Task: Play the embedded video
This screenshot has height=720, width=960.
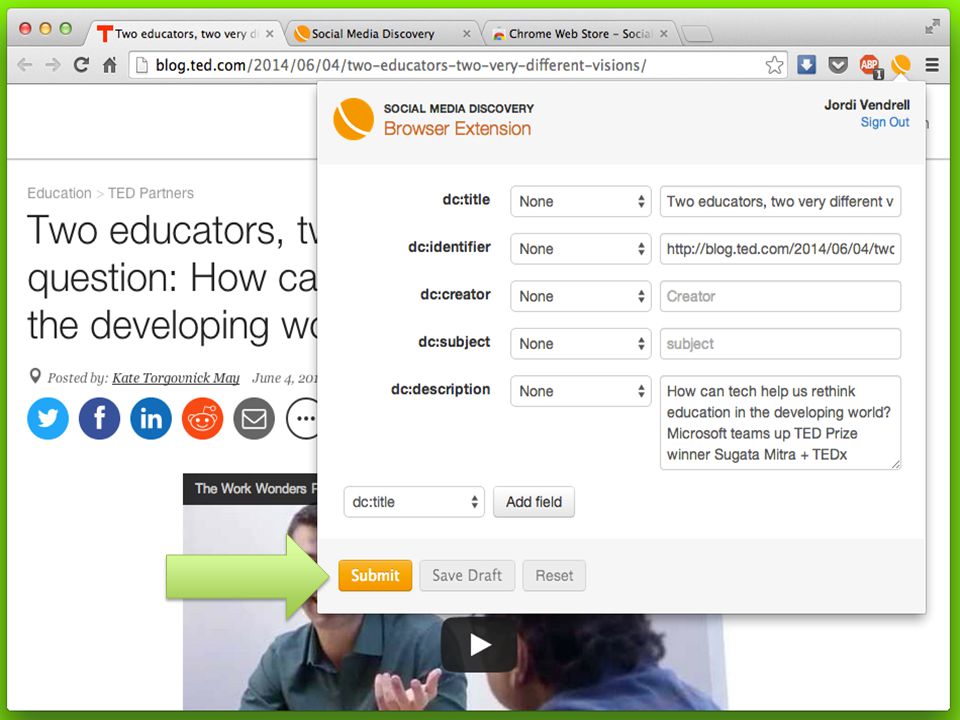Action: click(x=479, y=644)
